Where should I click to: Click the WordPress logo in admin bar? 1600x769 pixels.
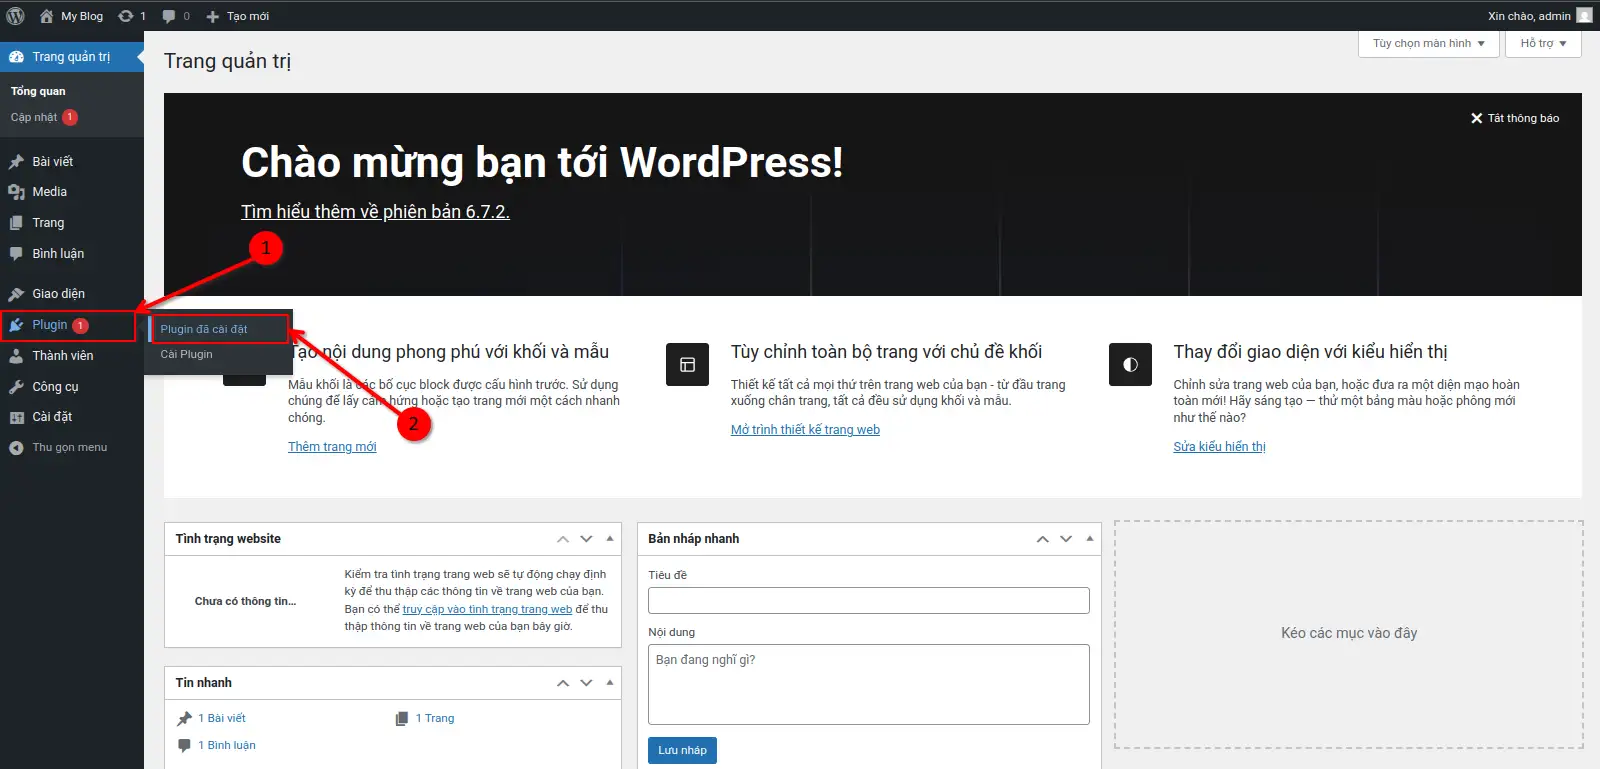15,16
